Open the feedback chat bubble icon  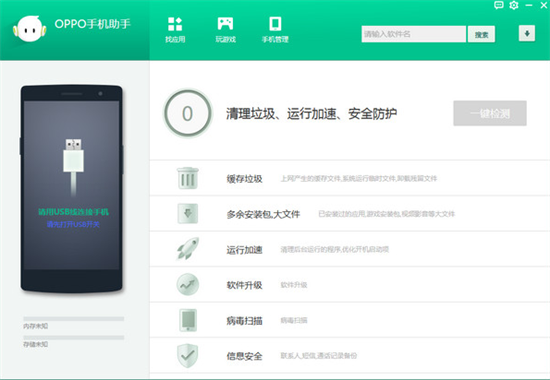498,5
